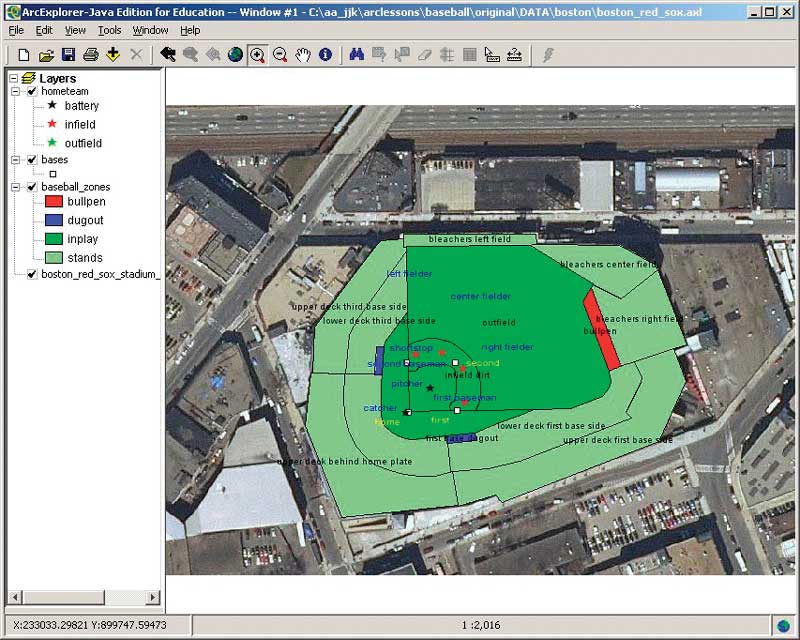Image resolution: width=800 pixels, height=640 pixels.
Task: Open the Tools menu
Action: pos(110,31)
